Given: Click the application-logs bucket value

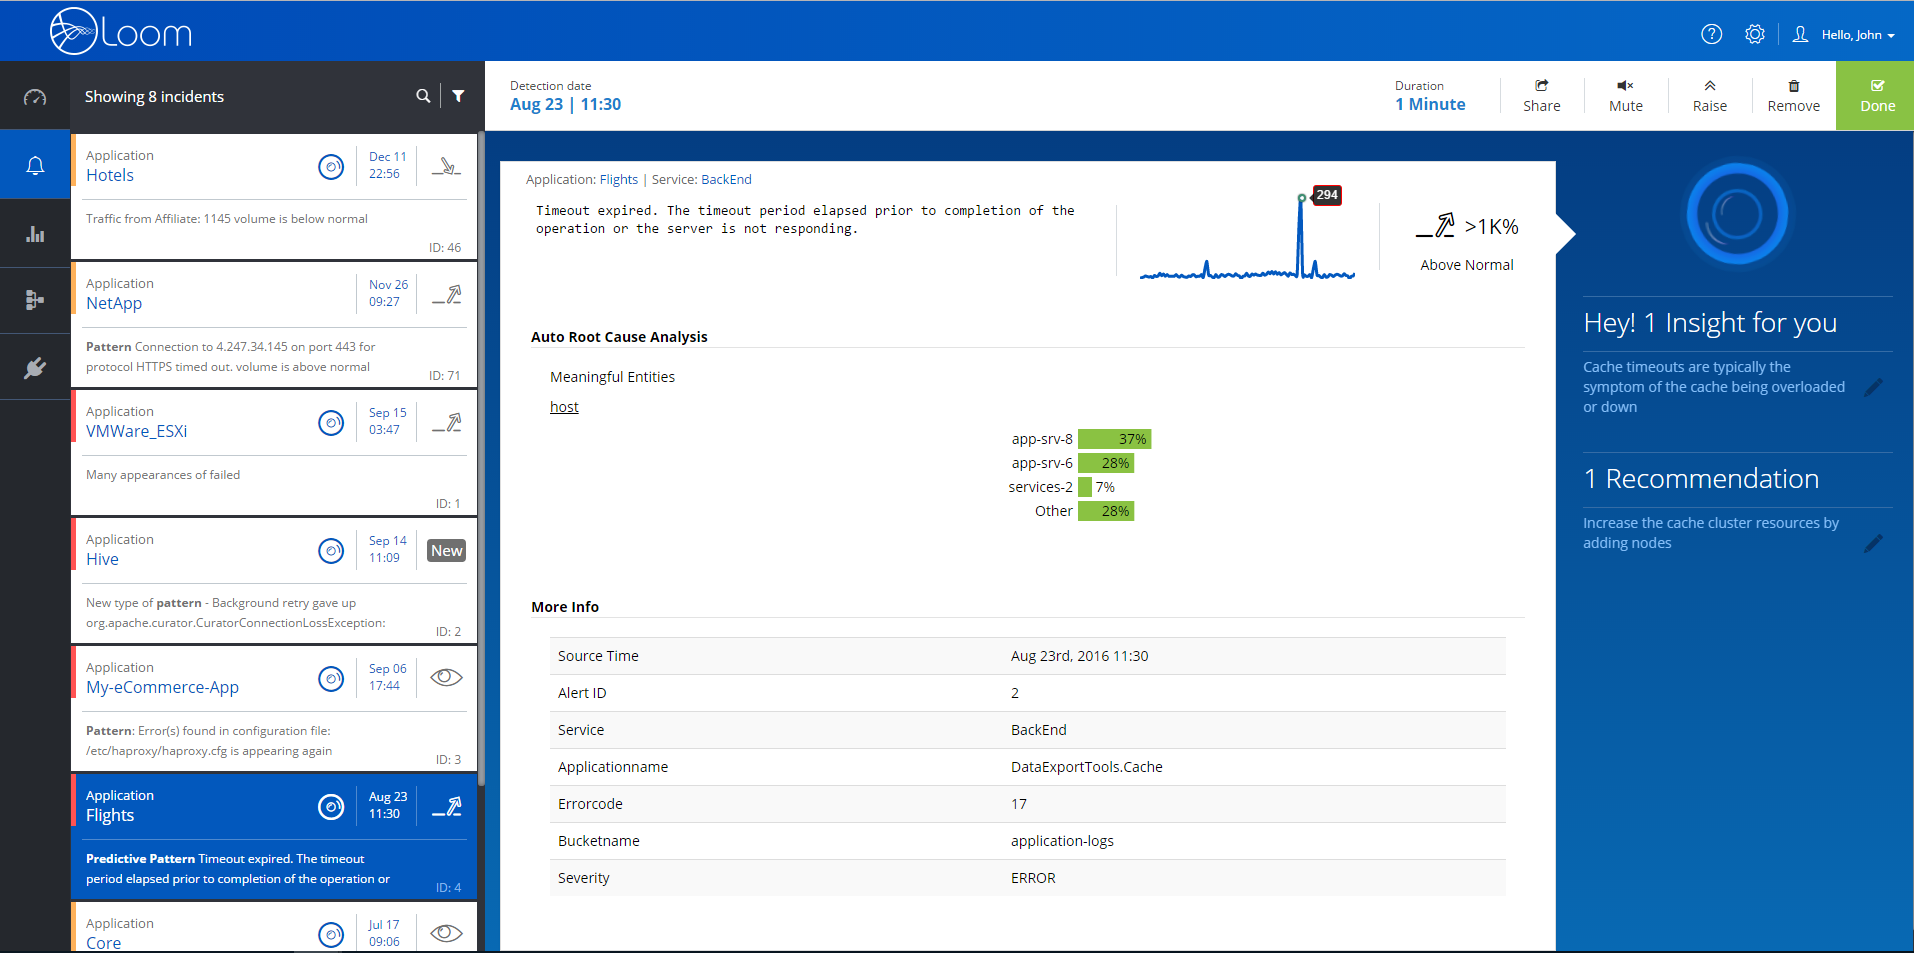Looking at the screenshot, I should tap(1062, 841).
